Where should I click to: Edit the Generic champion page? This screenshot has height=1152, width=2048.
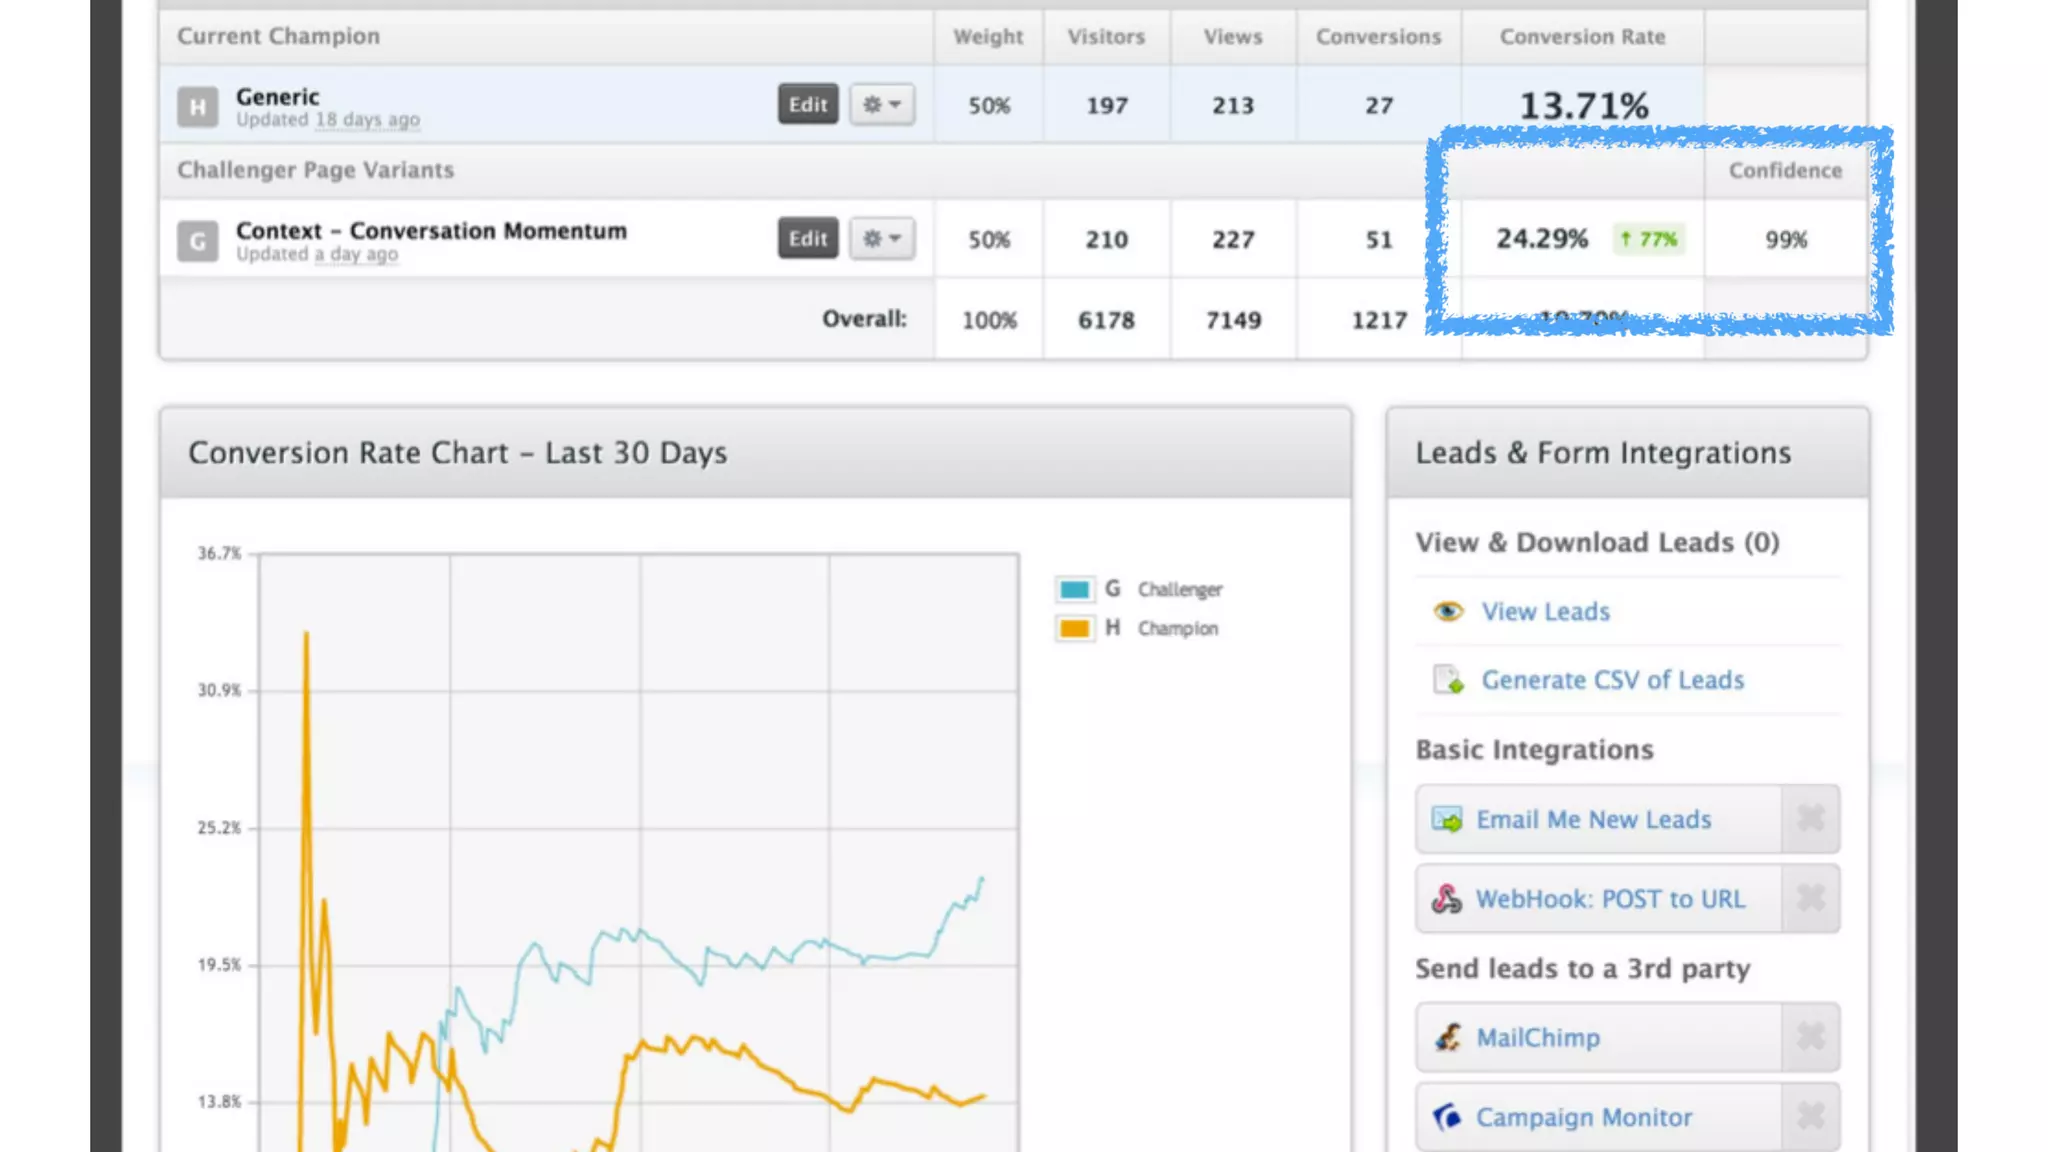point(807,104)
